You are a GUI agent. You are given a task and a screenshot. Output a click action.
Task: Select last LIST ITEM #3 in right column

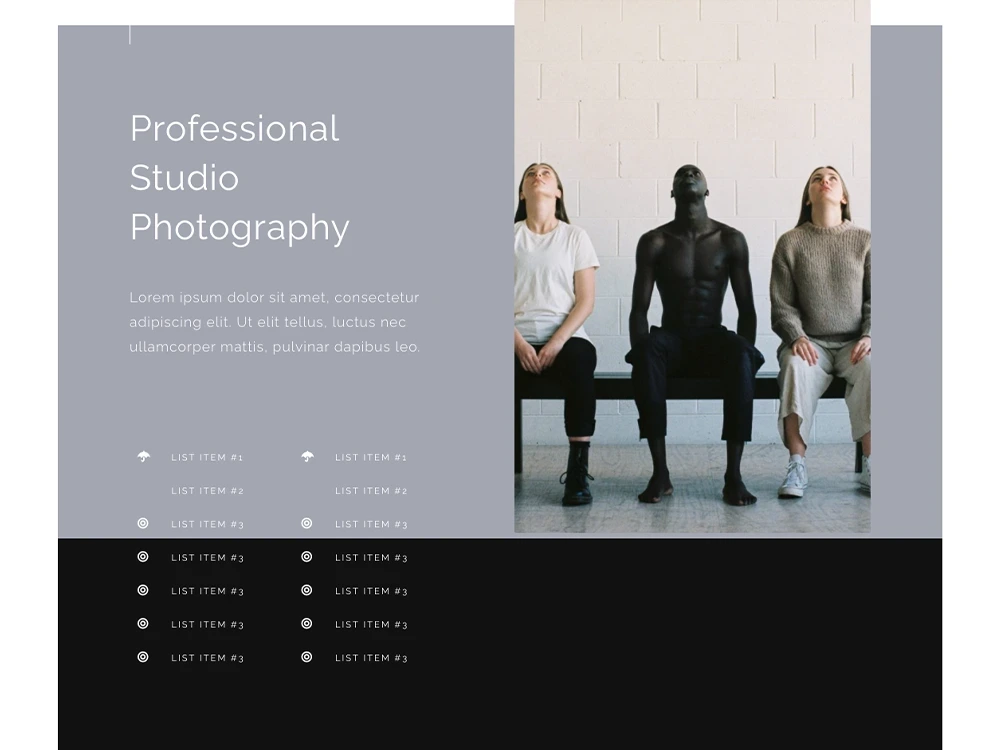tap(371, 658)
